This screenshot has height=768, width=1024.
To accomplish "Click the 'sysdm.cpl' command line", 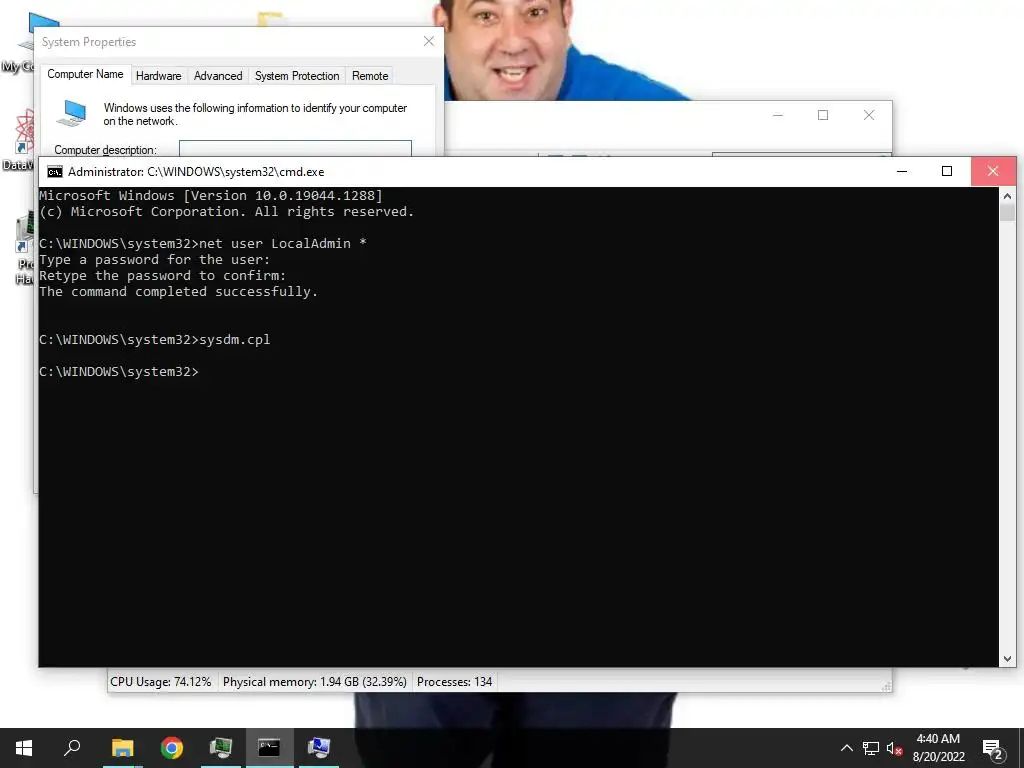I will [155, 340].
